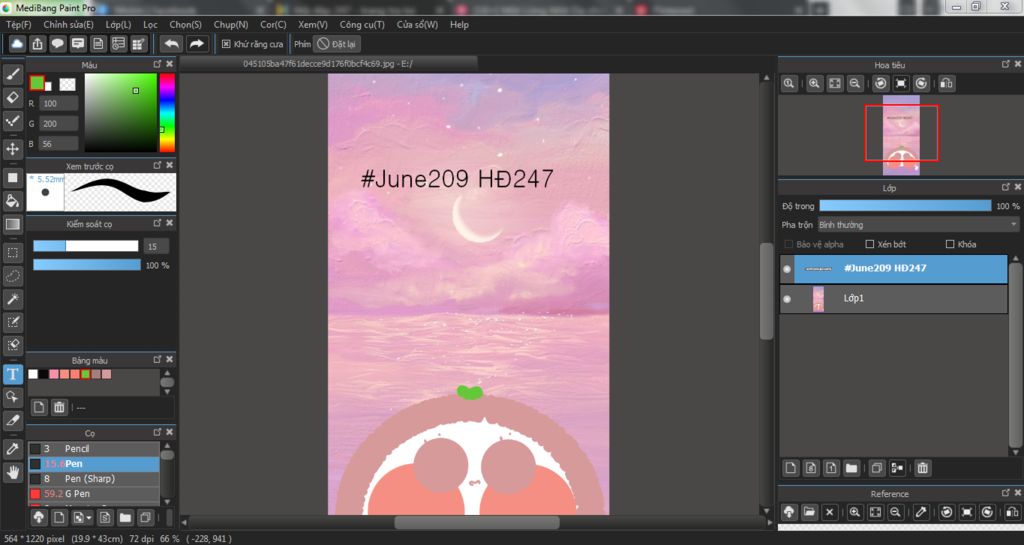
Task: Select the Operation tool below Text
Action: [12, 397]
